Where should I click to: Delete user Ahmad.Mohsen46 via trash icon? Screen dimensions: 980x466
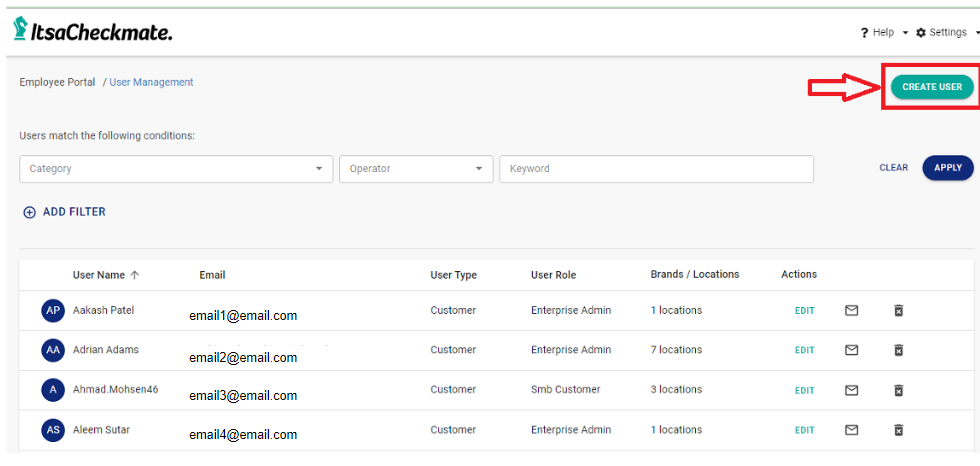coord(898,390)
